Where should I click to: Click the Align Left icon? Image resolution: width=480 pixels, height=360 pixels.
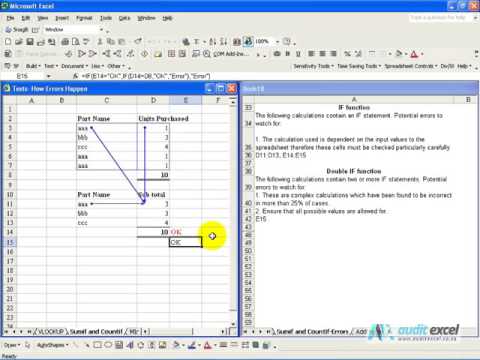coord(311,54)
